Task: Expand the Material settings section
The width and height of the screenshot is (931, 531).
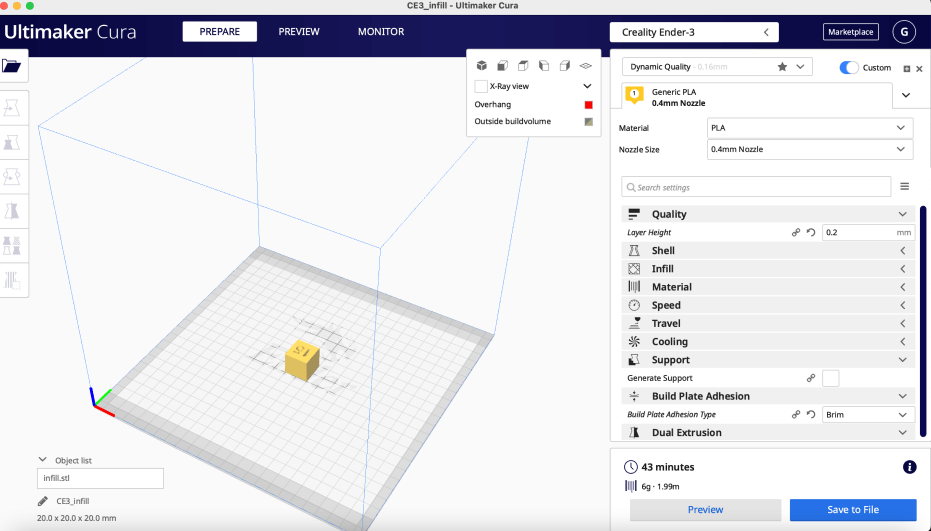Action: pos(768,287)
